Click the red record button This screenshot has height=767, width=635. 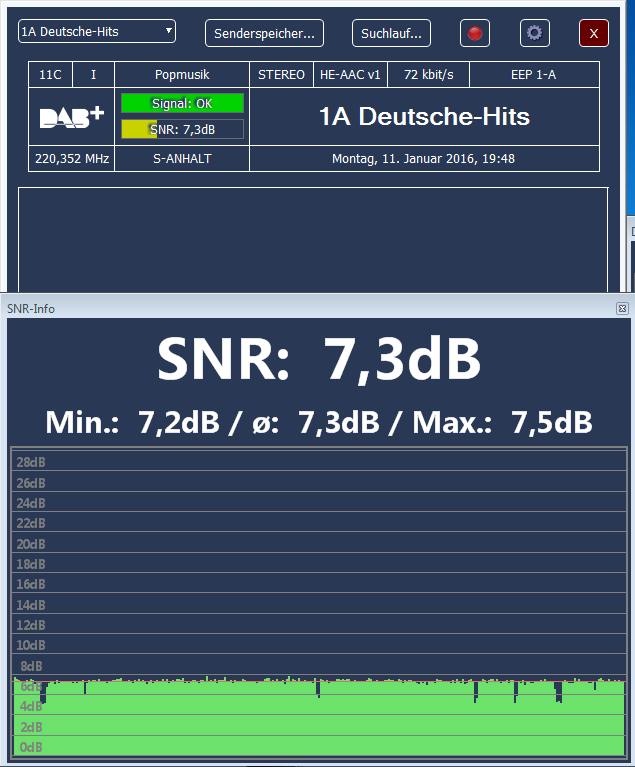(475, 33)
